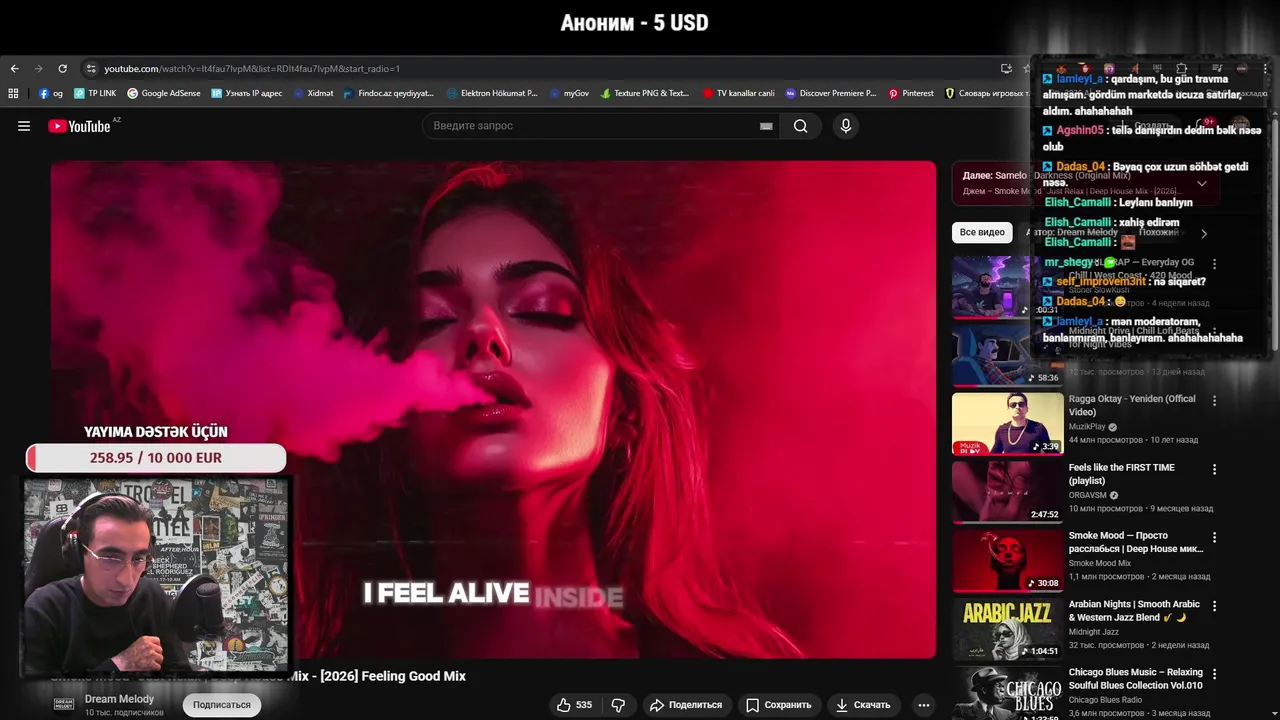Screen dimensions: 1280x720
Task: Open options menu for Feels like the FIRST TIME
Action: point(1214,469)
